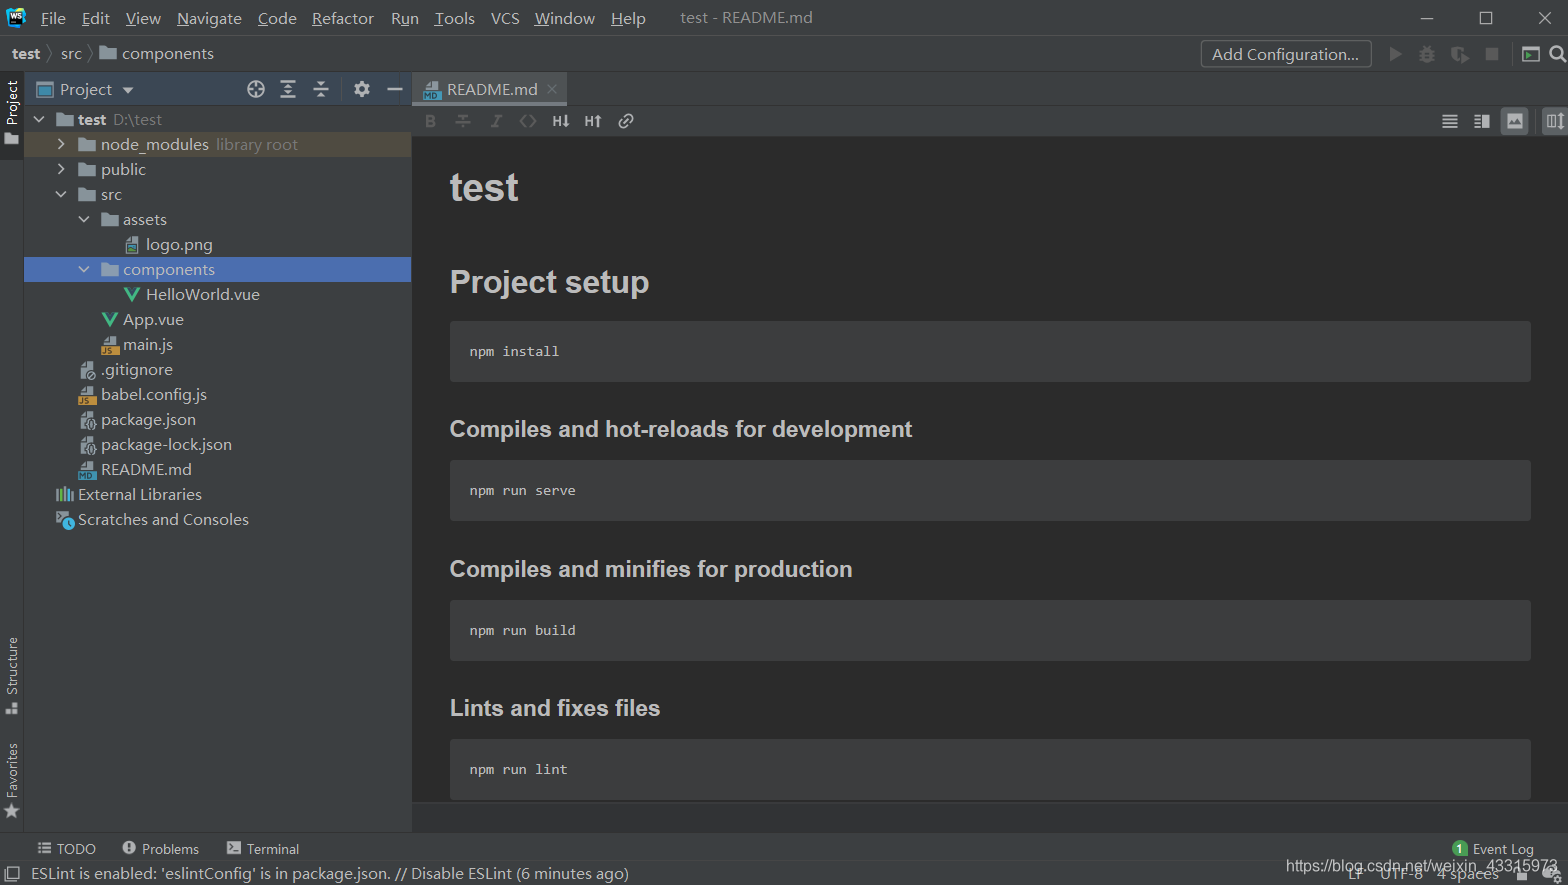Open the Event Log

1493,848
